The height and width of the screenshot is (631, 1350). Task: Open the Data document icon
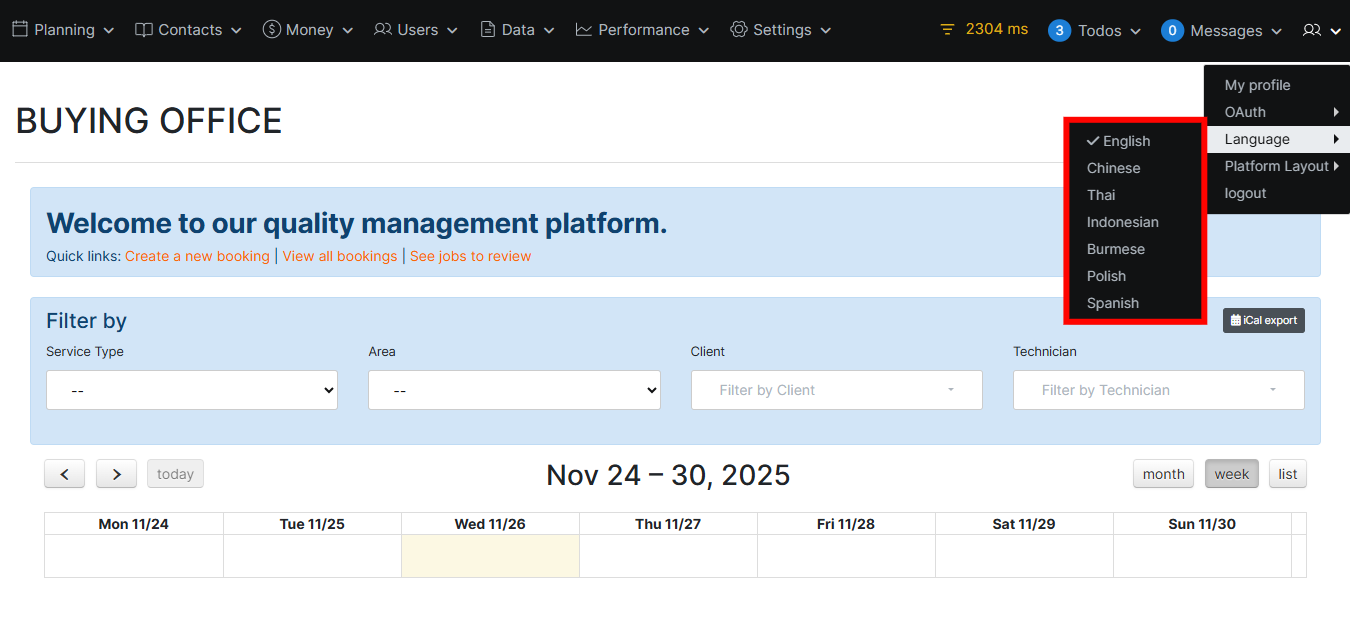tap(487, 30)
